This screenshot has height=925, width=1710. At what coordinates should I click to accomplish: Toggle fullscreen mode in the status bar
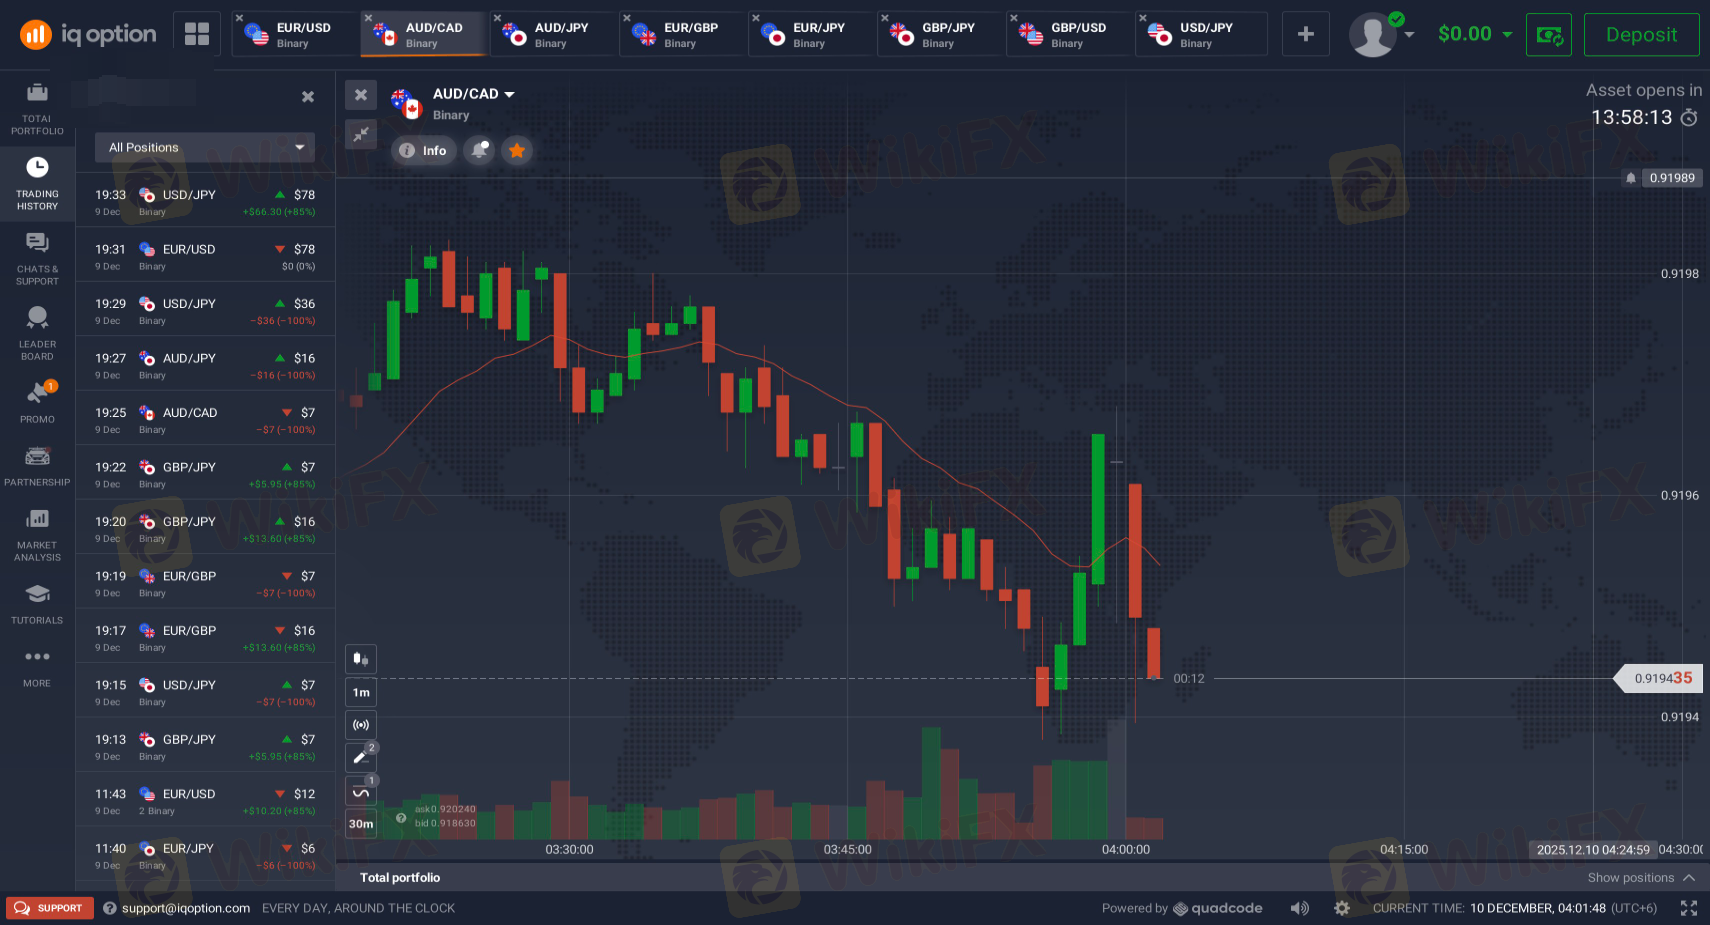pyautogui.click(x=1689, y=908)
